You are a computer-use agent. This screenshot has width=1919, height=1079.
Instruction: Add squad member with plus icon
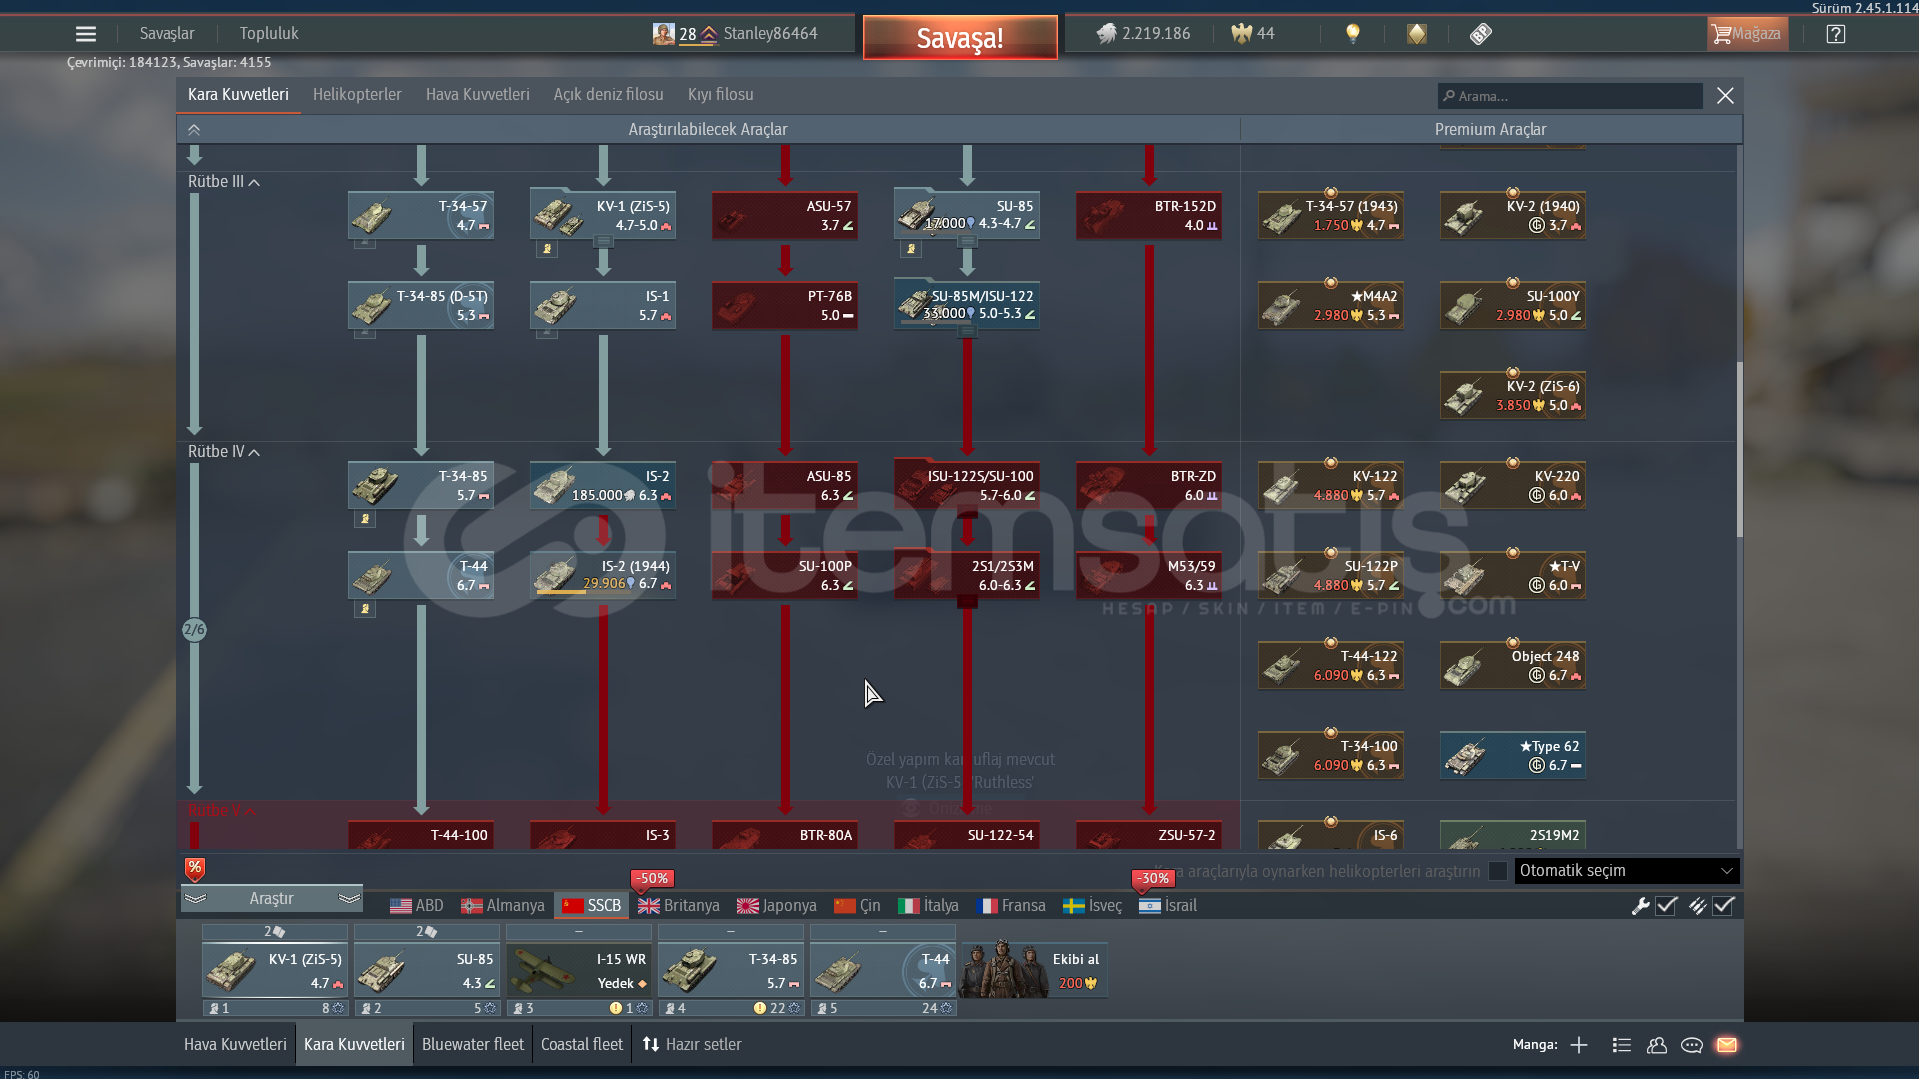[x=1579, y=1045]
